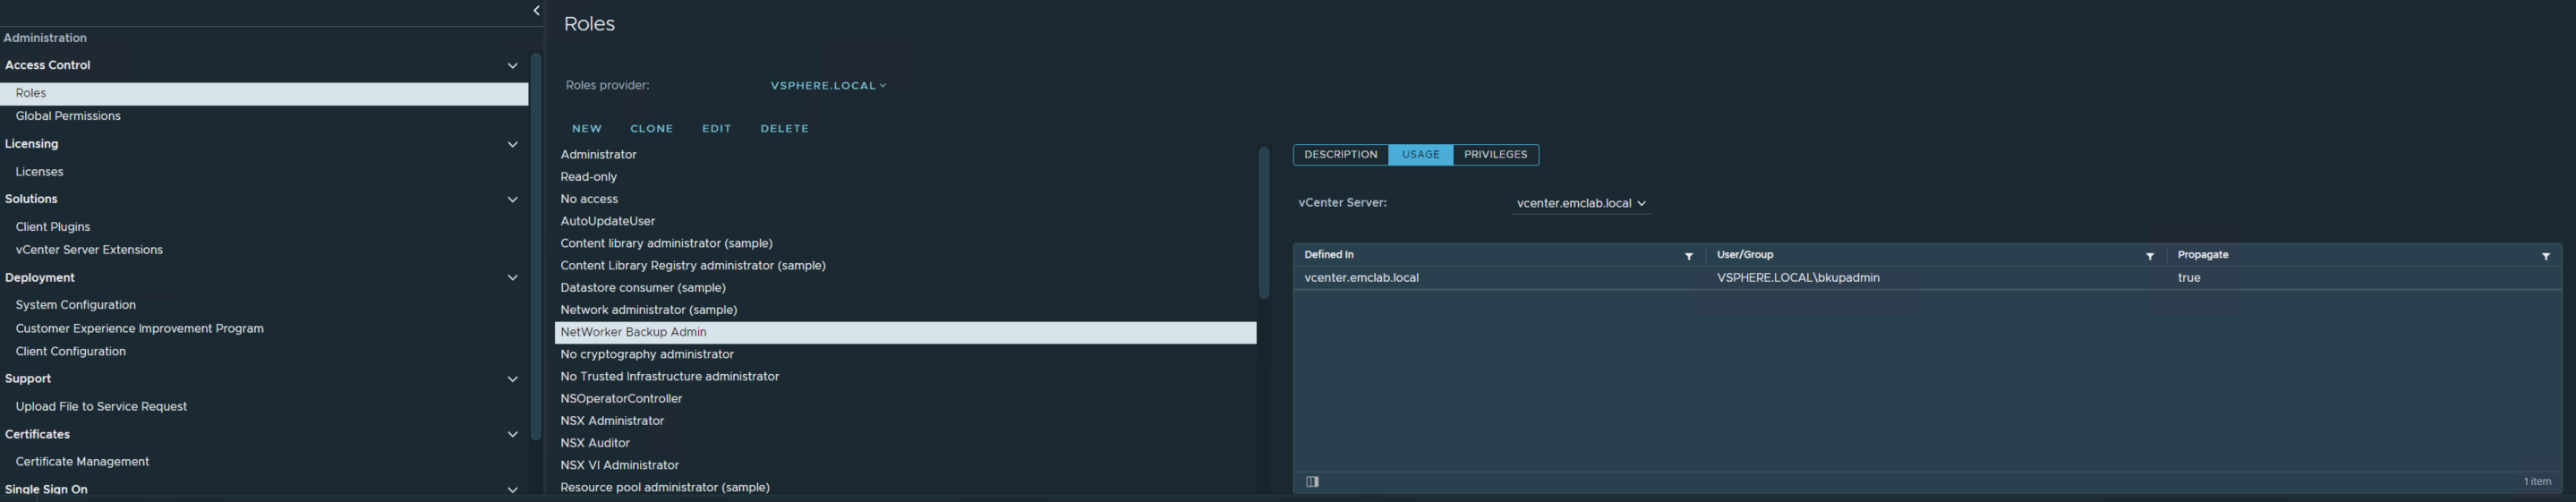Click the NEW role button
The height and width of the screenshot is (502, 2576).
[587, 129]
